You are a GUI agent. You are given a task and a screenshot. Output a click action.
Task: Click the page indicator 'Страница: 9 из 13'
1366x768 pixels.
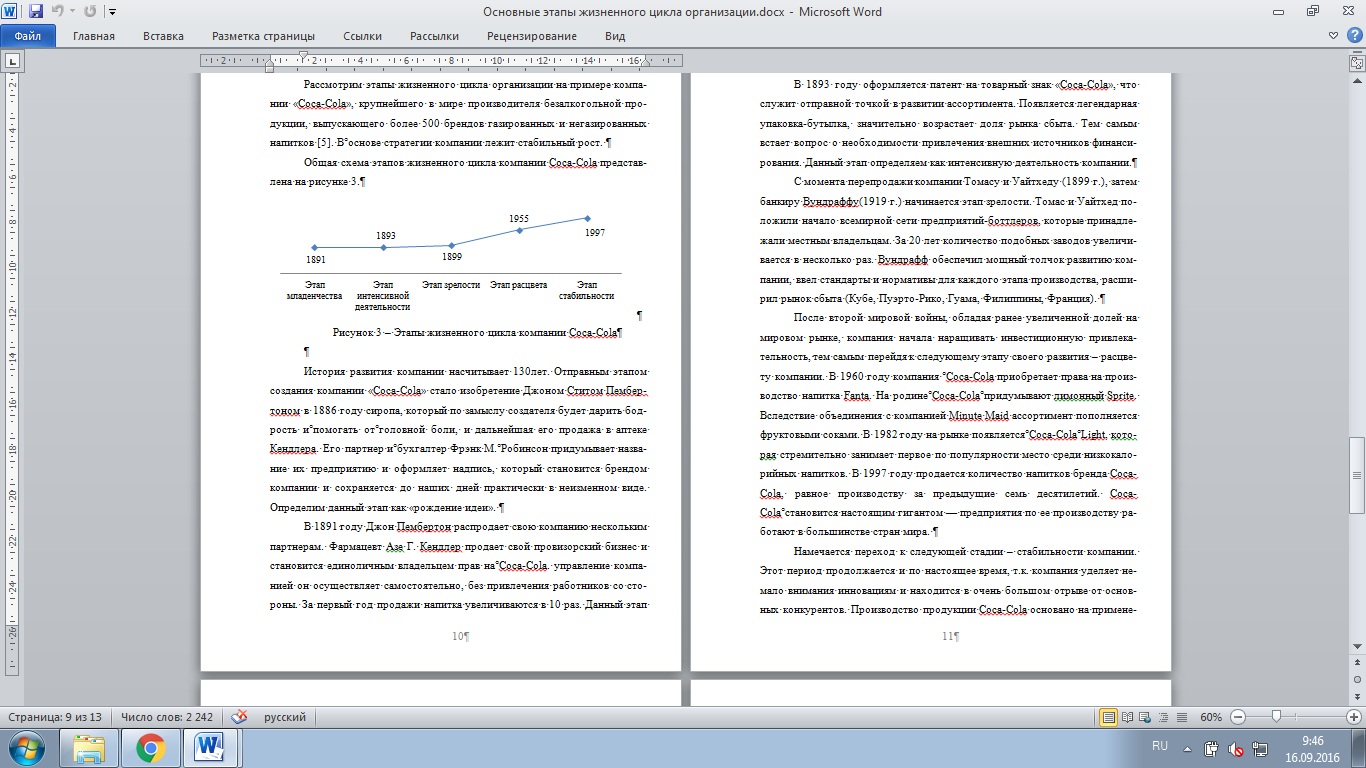56,717
